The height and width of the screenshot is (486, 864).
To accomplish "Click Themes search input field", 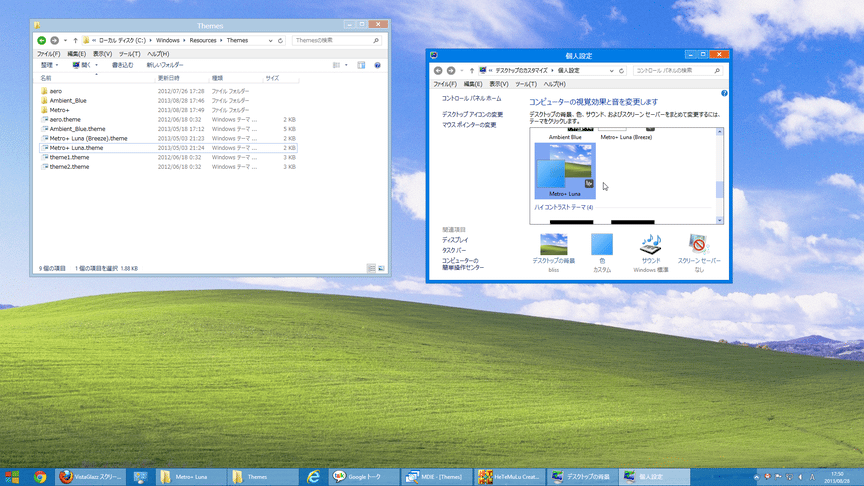I will point(332,41).
